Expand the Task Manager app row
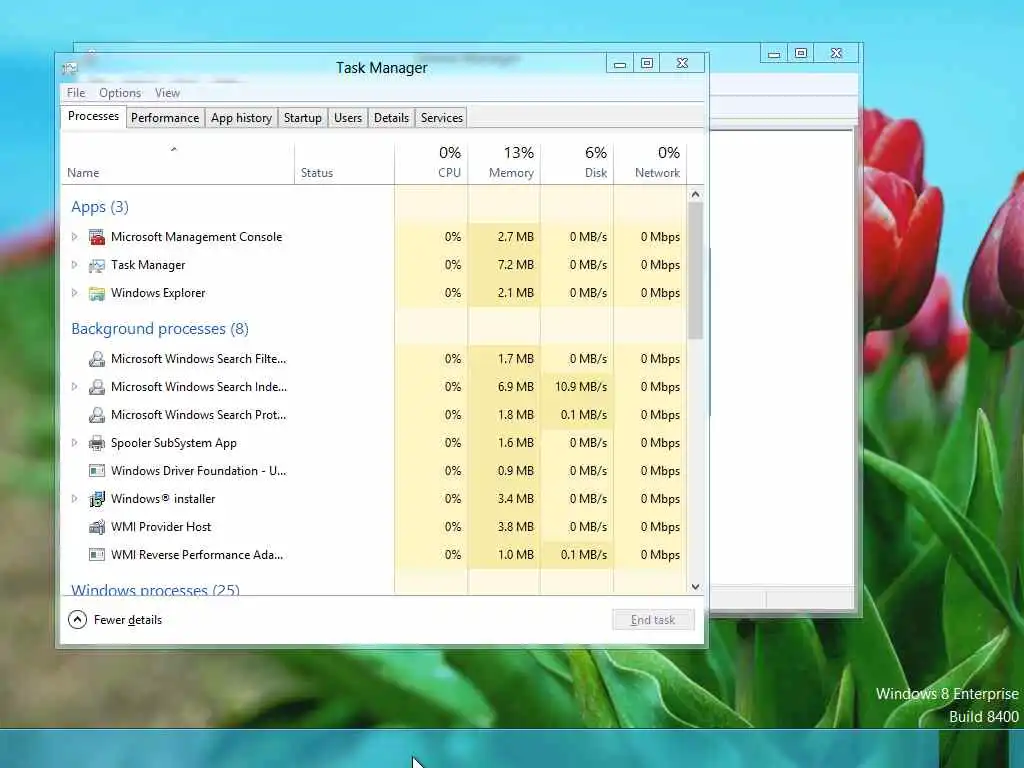Screen dimensions: 1024x768 pos(74,265)
